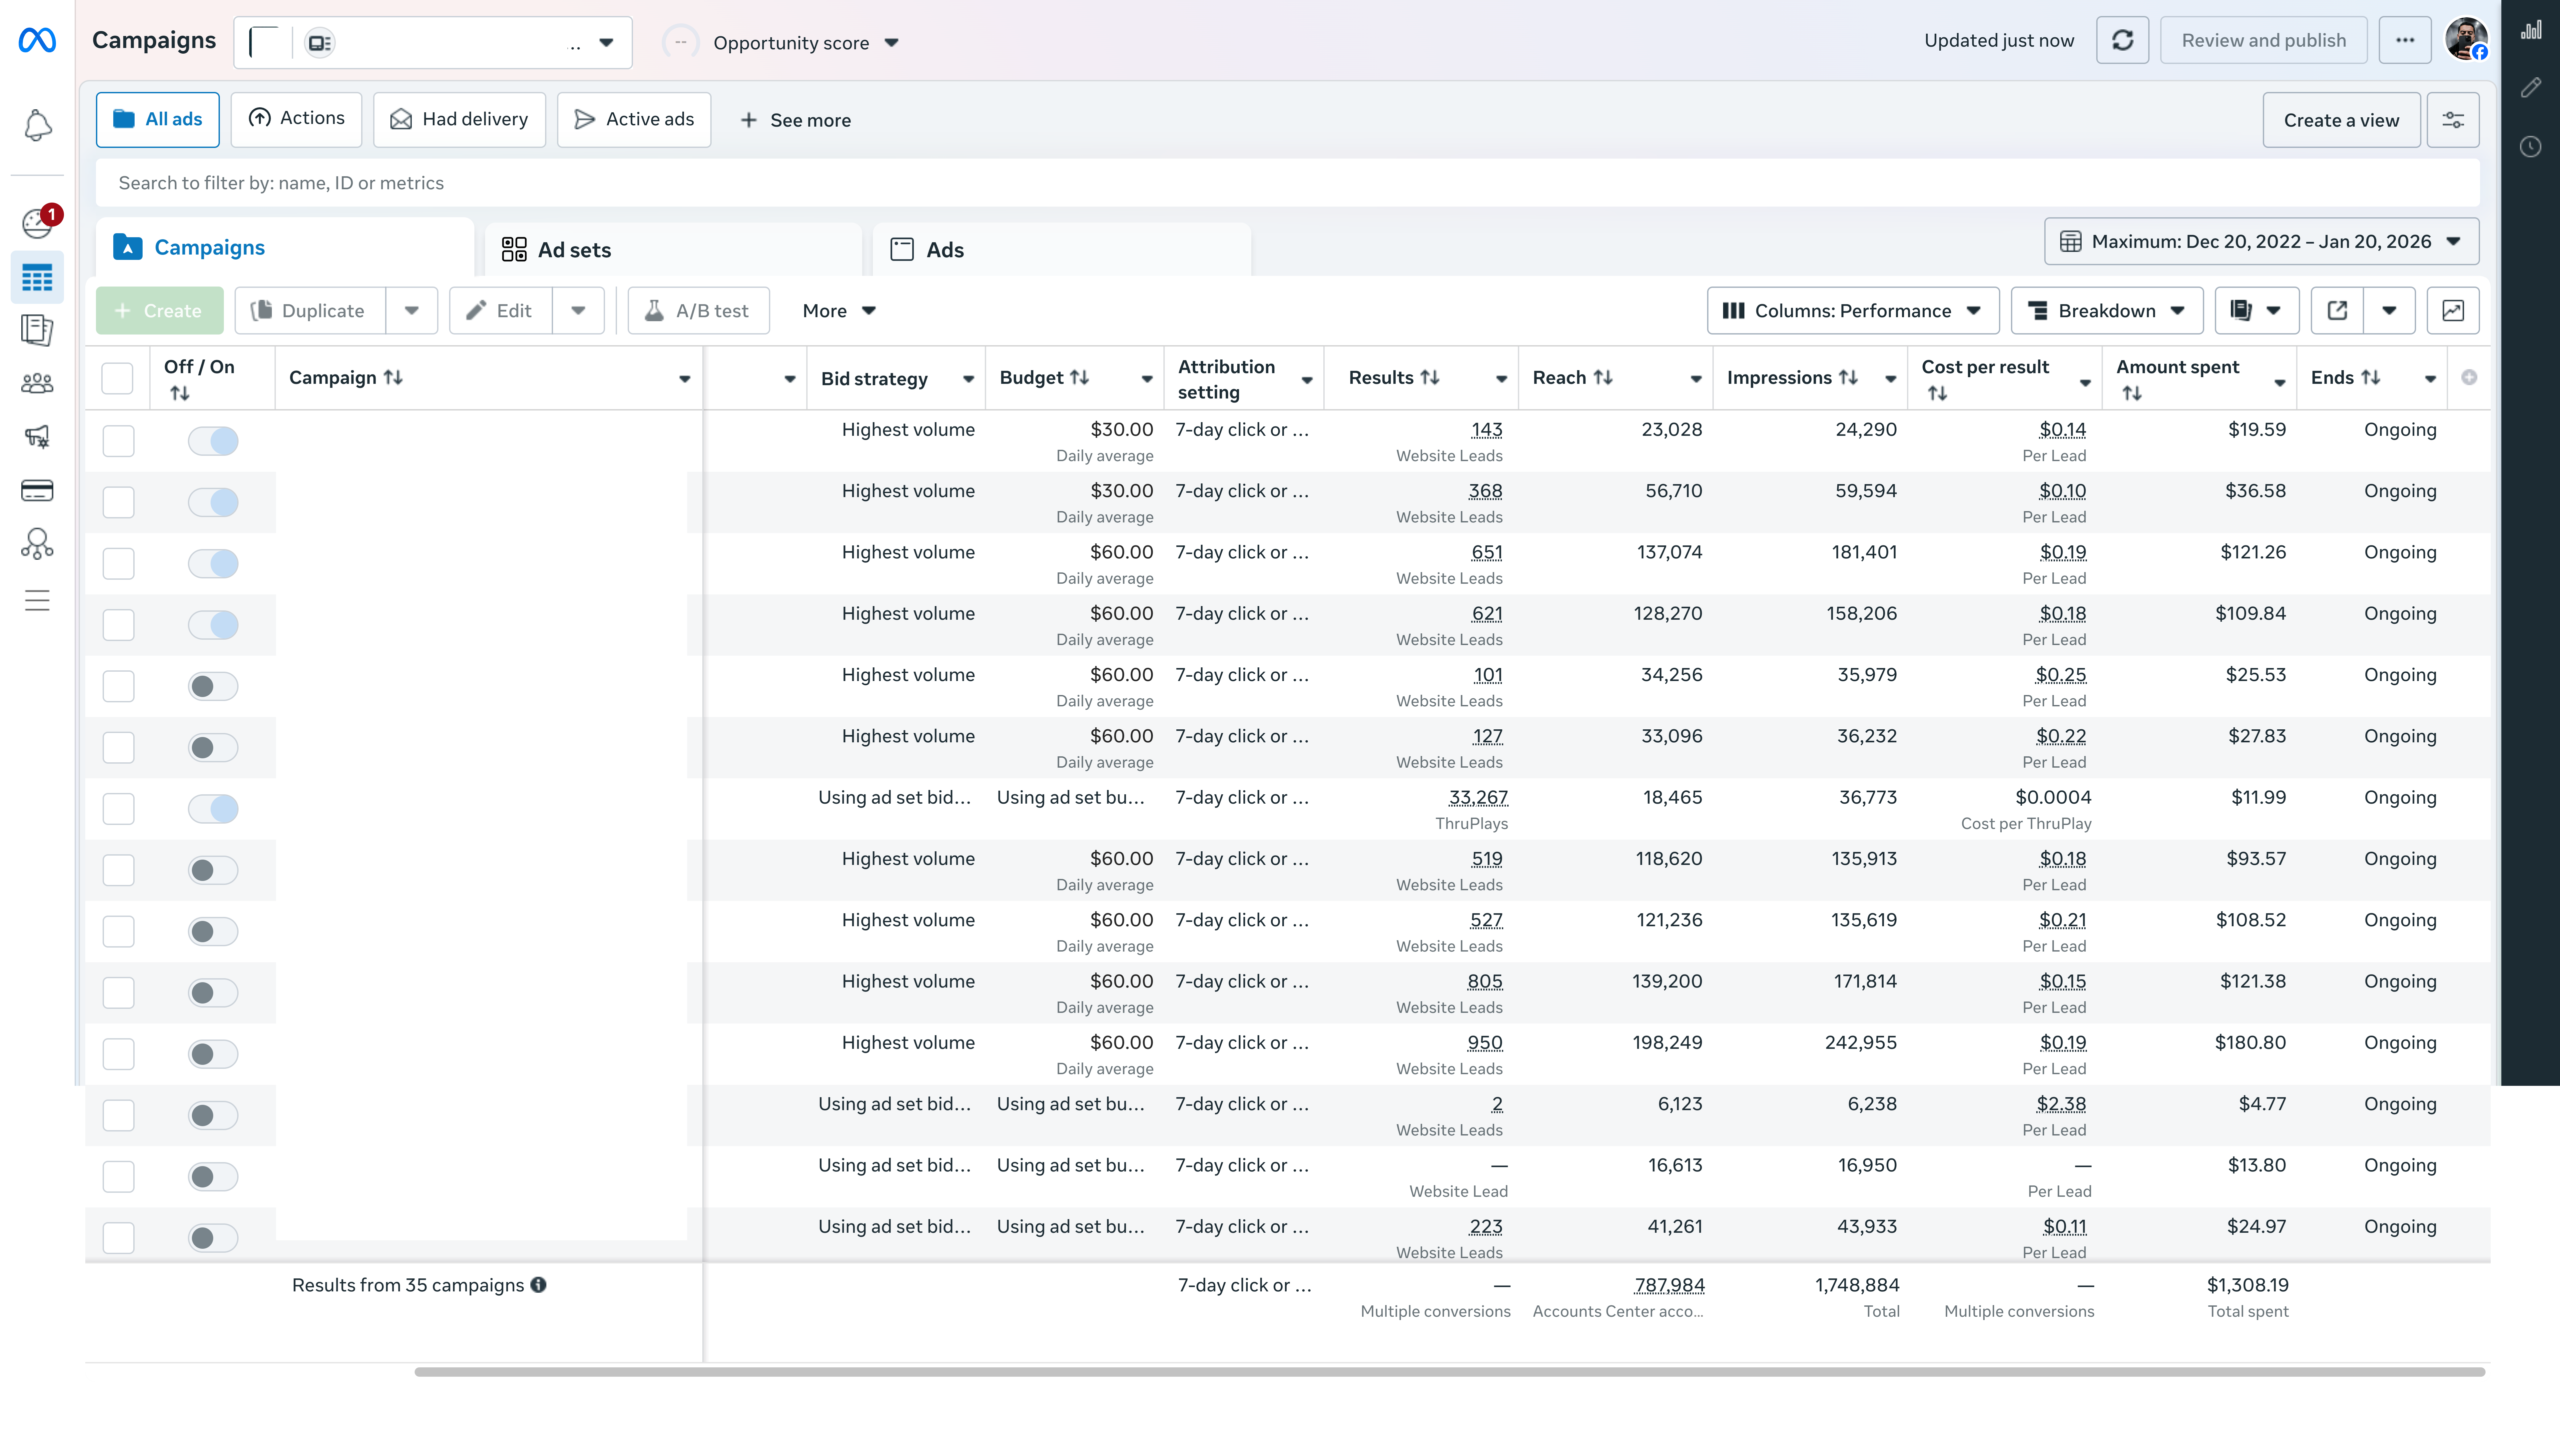
Task: Open the Breakdown dropdown
Action: (x=2106, y=311)
